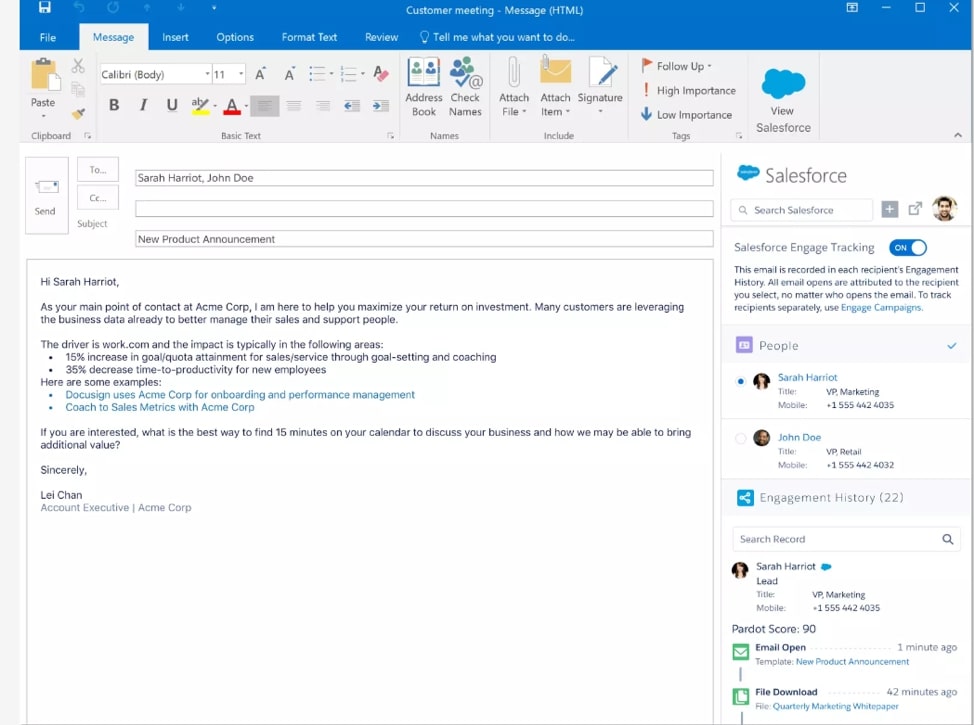974x725 pixels.
Task: Align text to the right
Action: point(322,106)
